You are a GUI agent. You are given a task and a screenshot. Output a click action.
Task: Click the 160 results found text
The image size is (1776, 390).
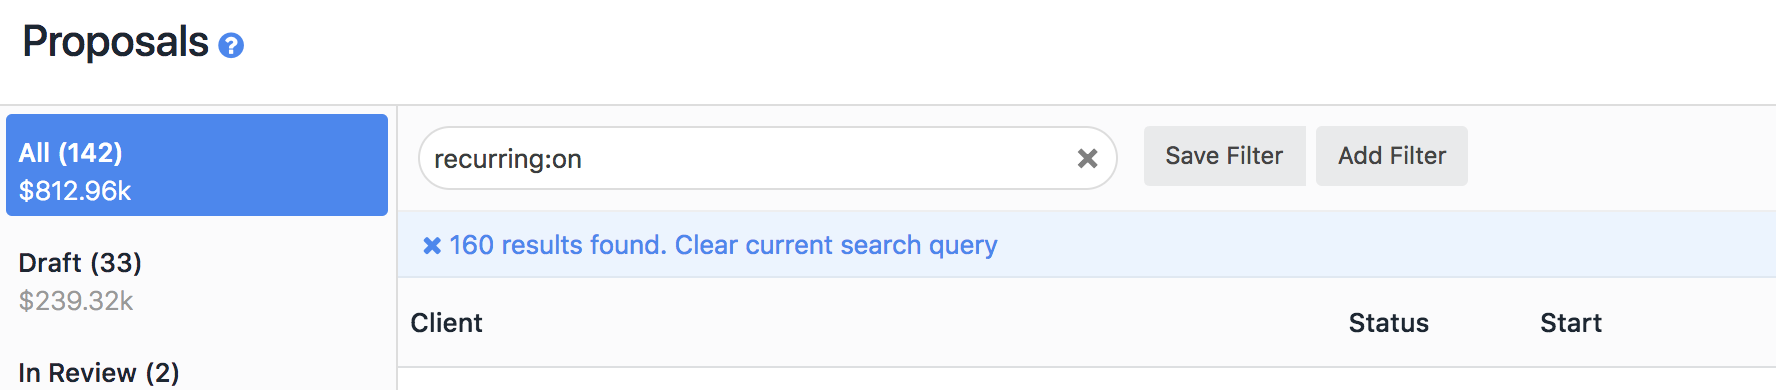[557, 245]
